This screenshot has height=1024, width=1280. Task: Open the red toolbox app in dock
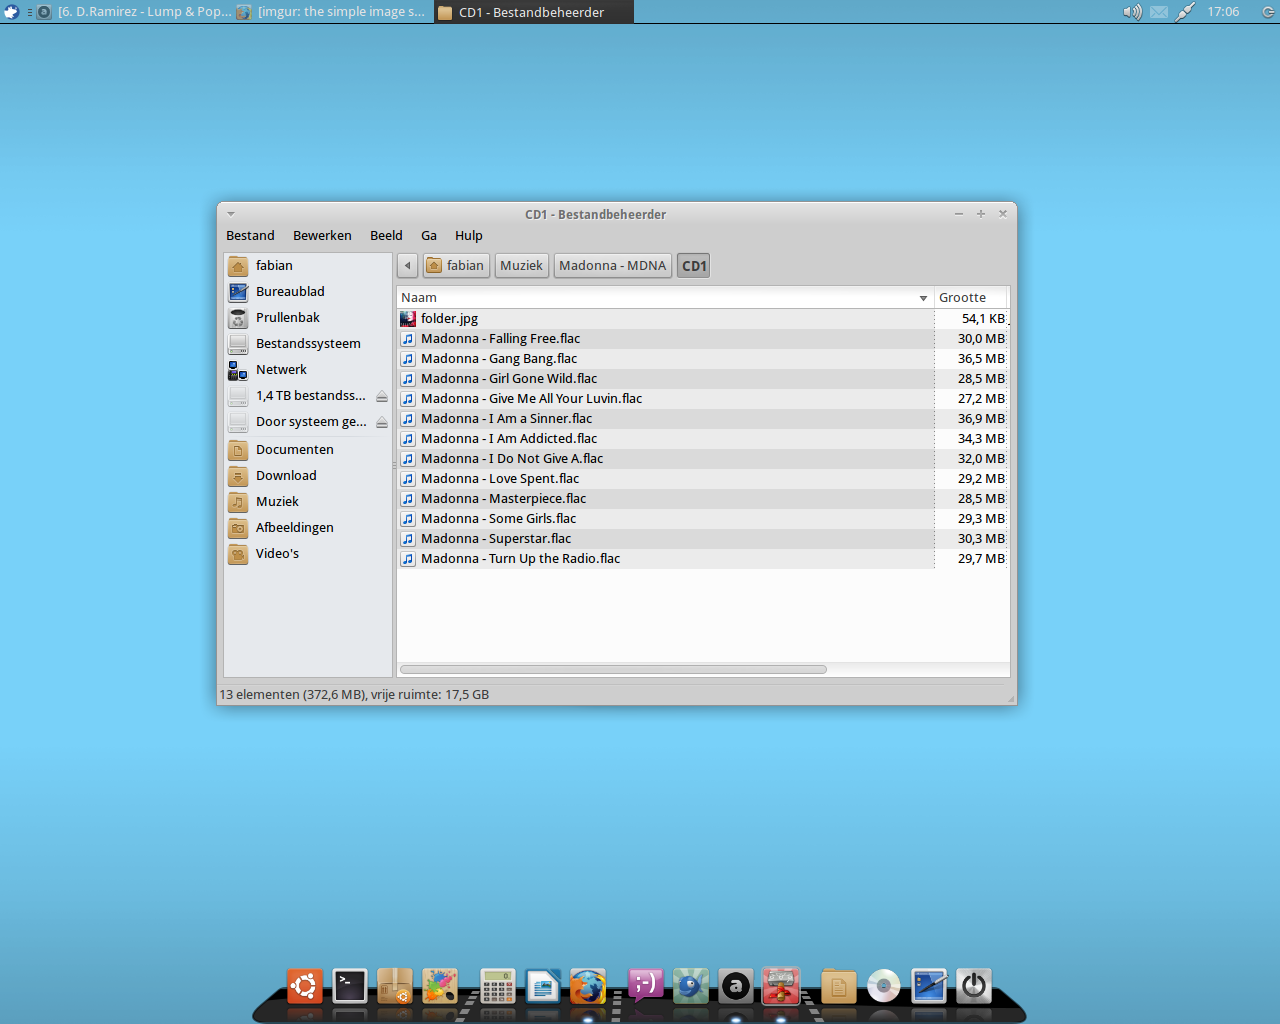coord(781,987)
